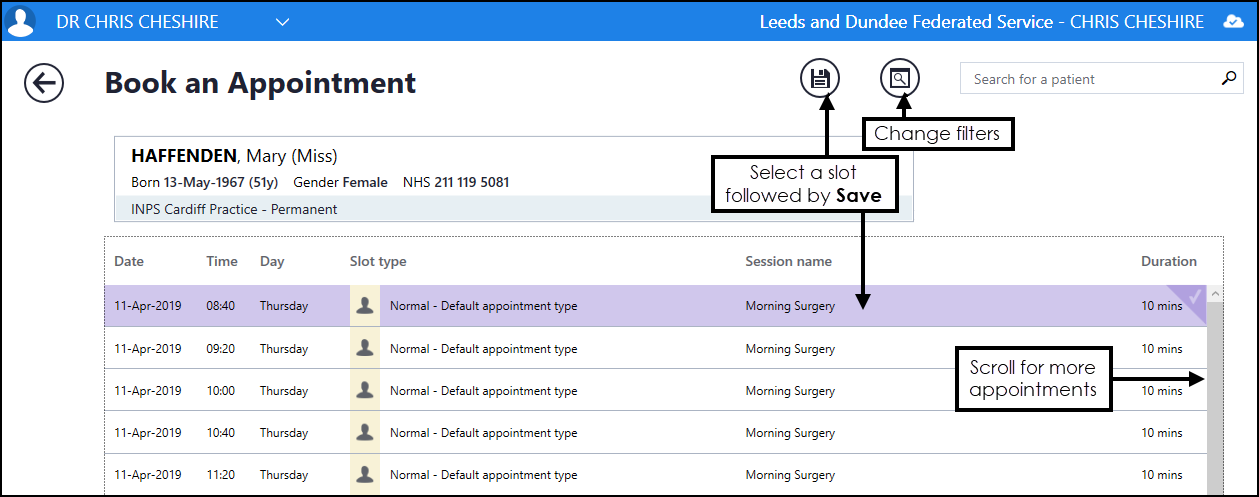Sort by the Date column header
Screen dimensions: 1259x497
[x=129, y=261]
